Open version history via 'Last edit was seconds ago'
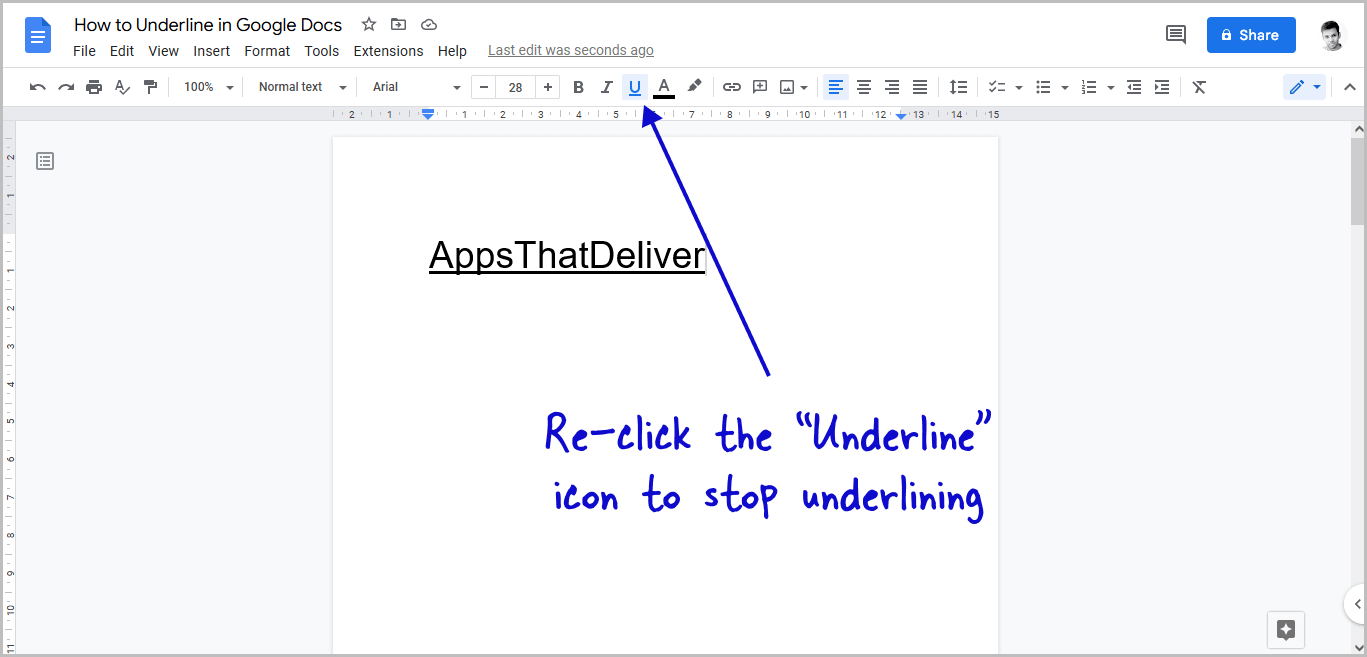1367x657 pixels. [x=570, y=50]
